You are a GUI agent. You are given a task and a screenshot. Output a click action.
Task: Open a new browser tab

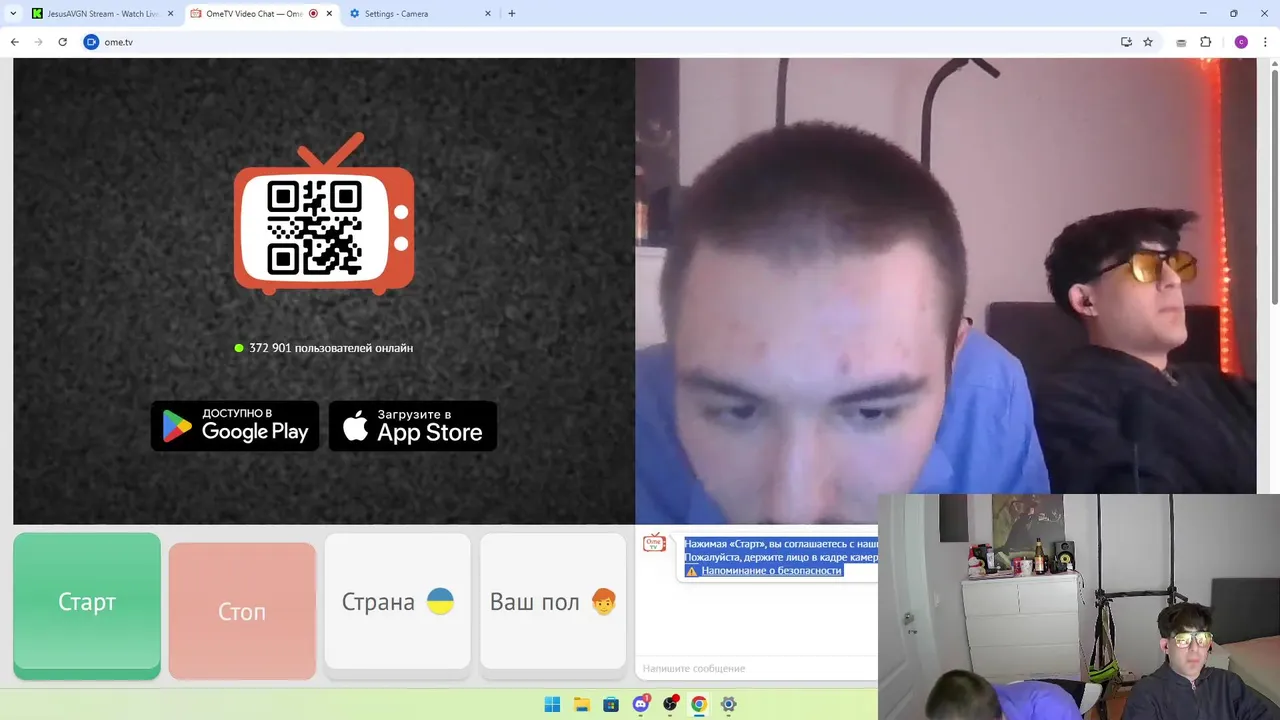point(512,14)
